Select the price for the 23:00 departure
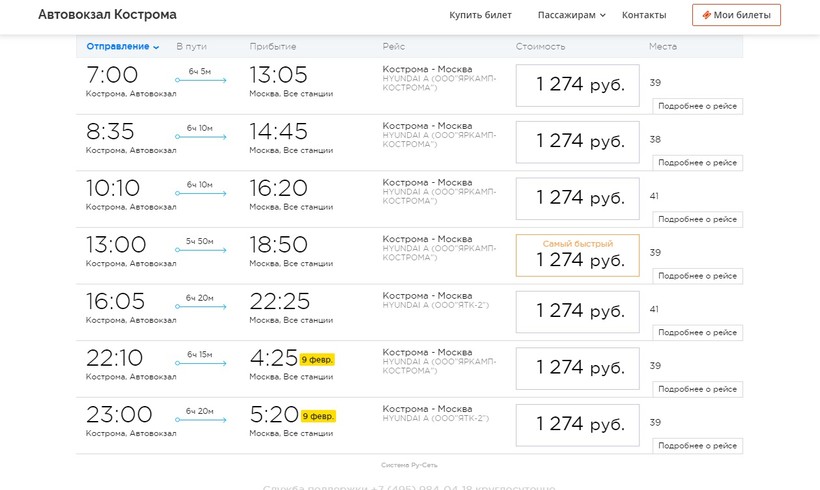The image size is (820, 490). pos(577,425)
